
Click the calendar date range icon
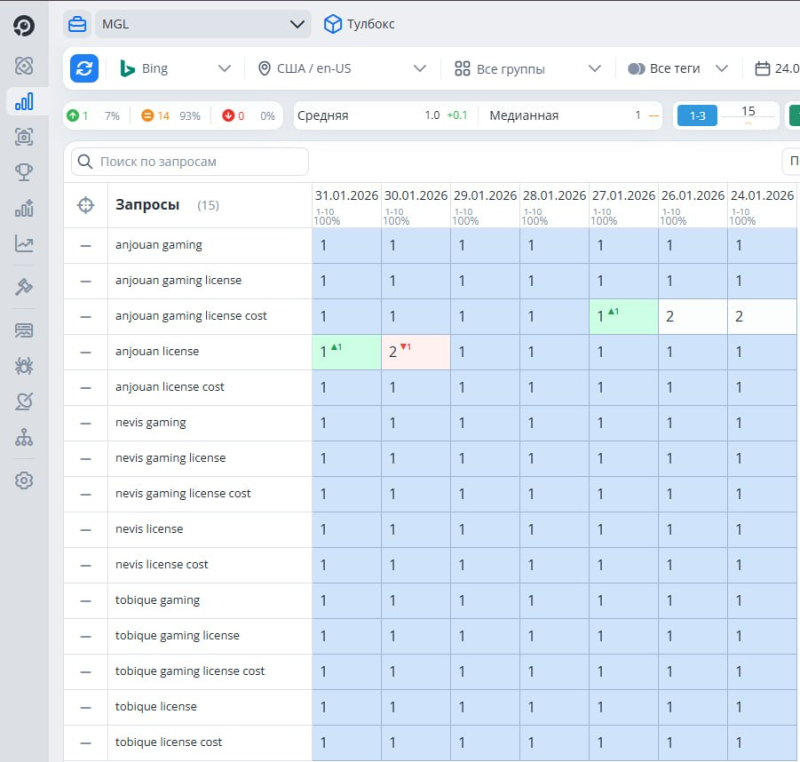coord(762,68)
